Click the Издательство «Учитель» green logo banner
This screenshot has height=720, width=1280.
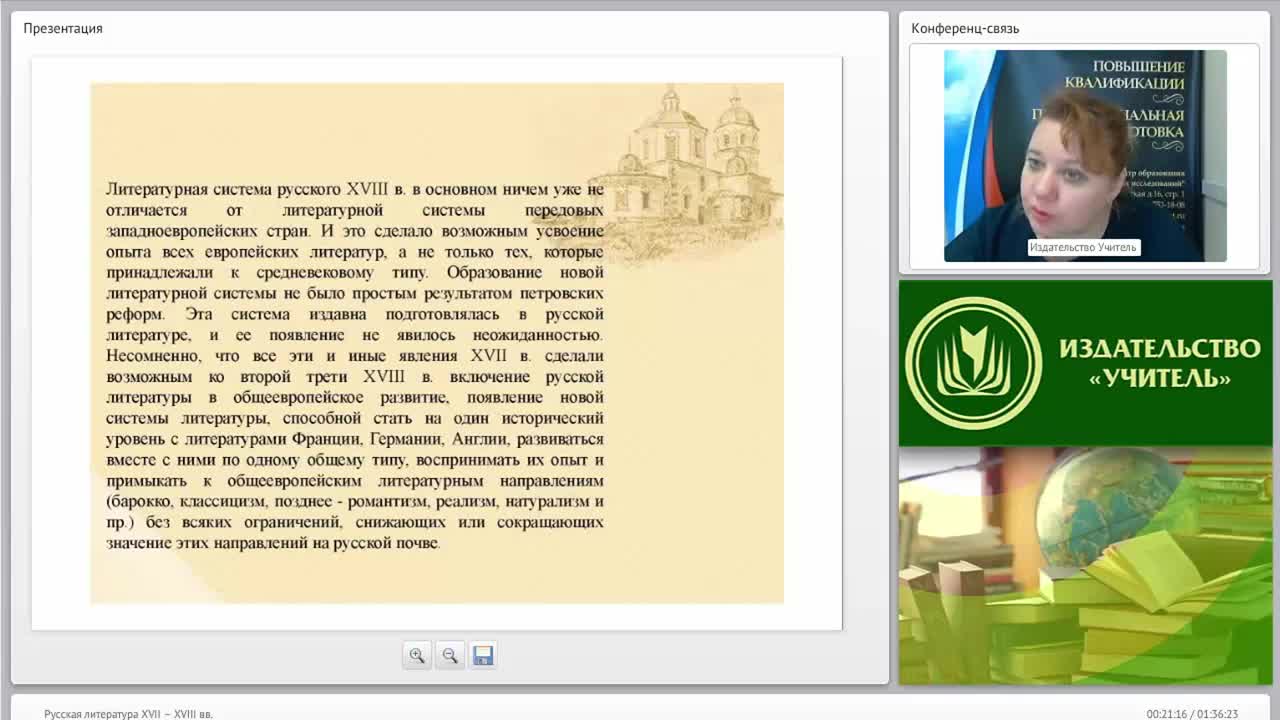(x=1085, y=363)
